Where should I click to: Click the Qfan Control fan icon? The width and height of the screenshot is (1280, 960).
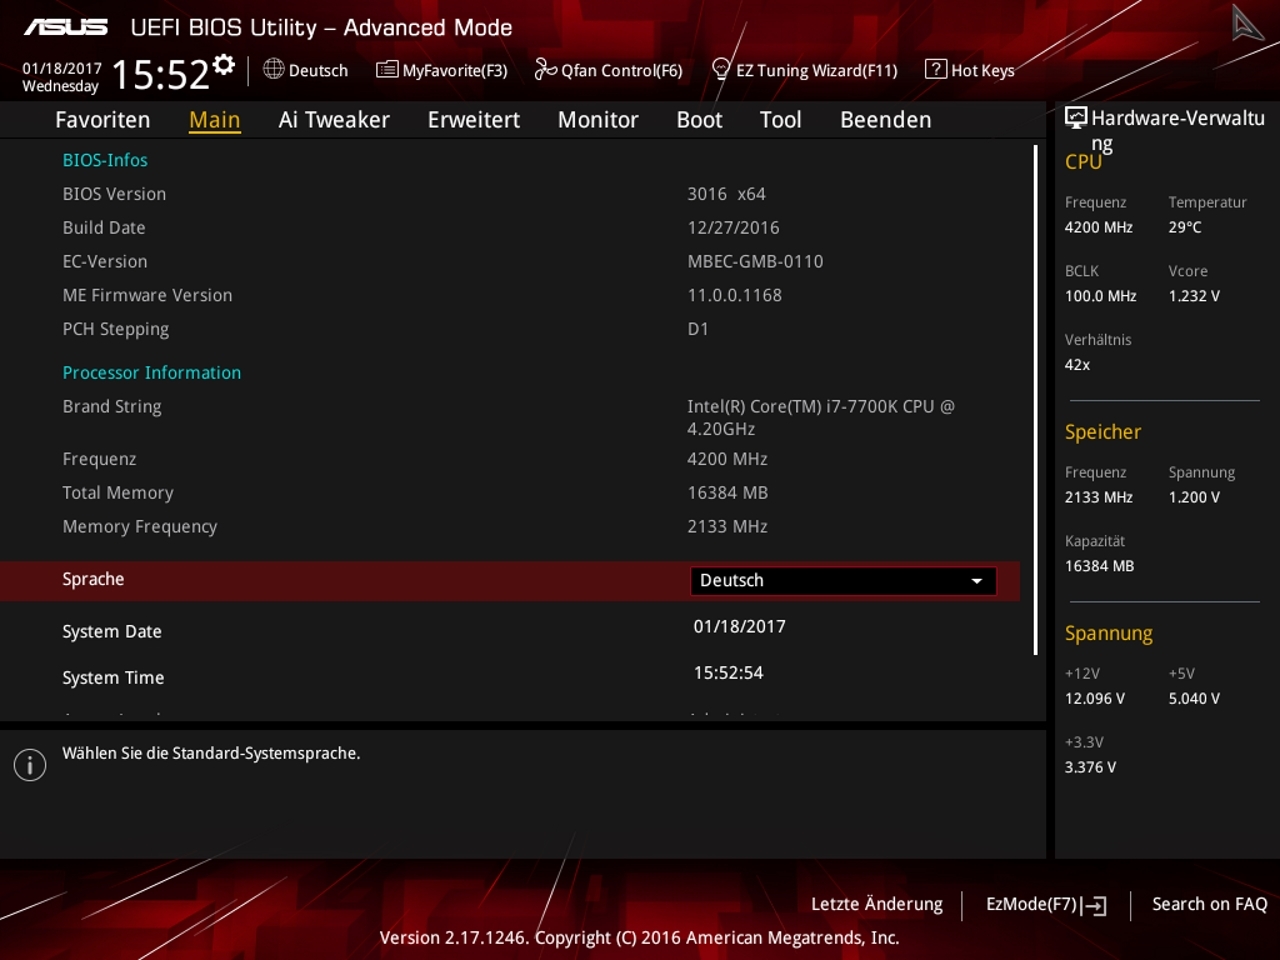(545, 68)
